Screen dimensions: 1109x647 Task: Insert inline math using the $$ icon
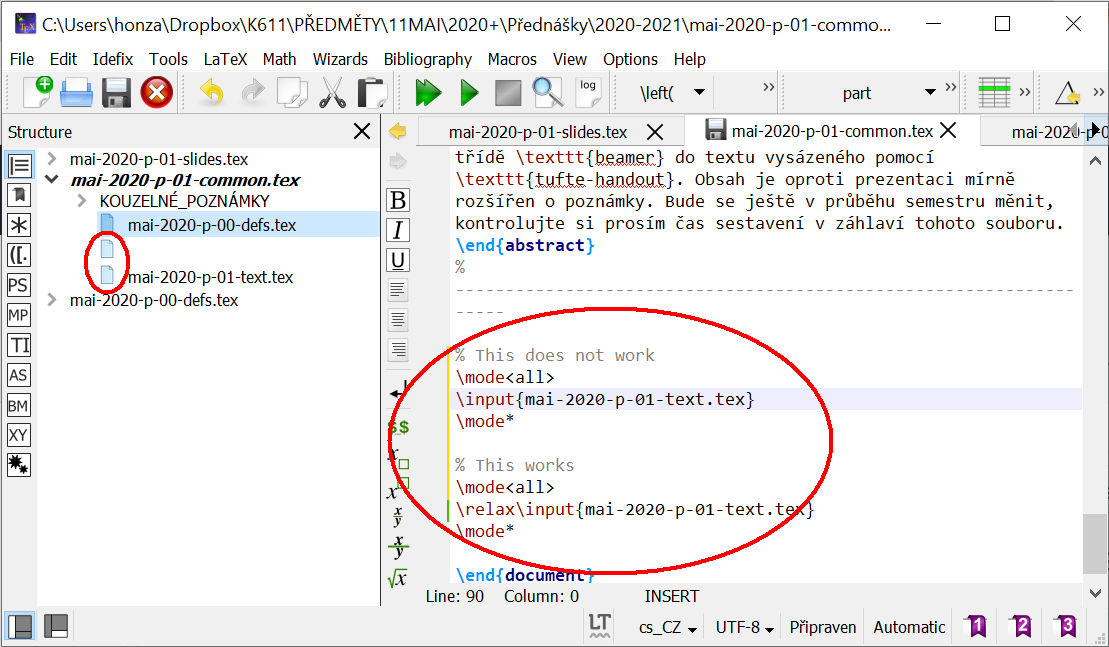pos(397,426)
